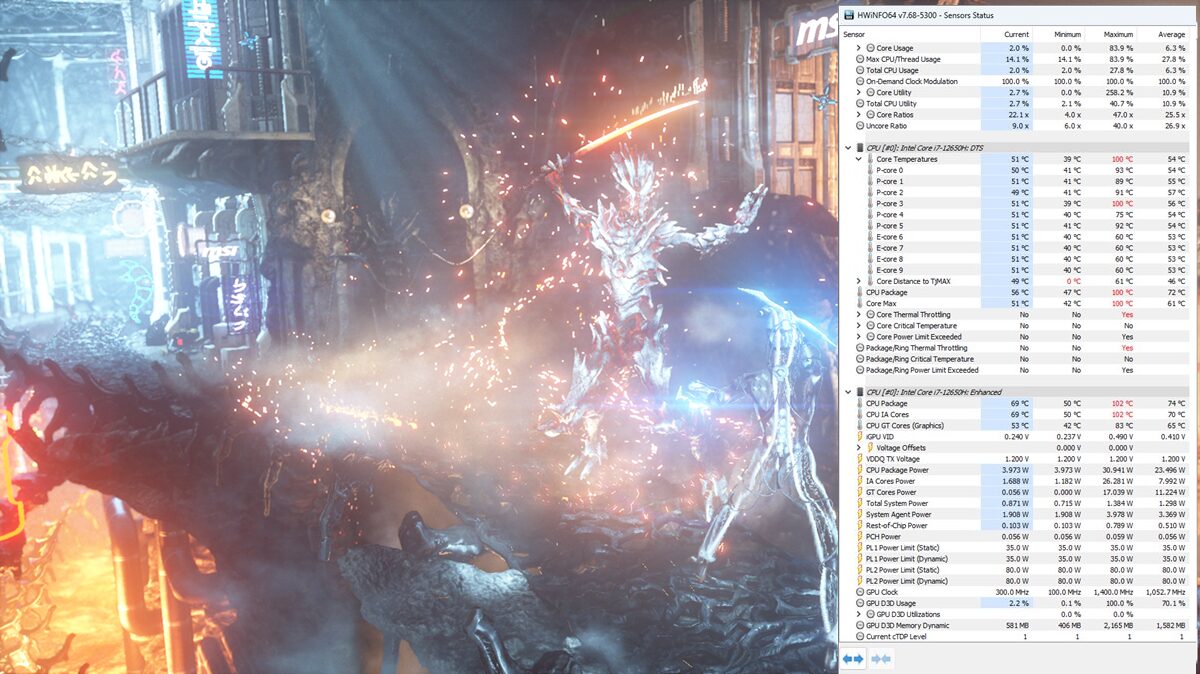Viewport: 1200px width, 674px height.
Task: Click lightning icon beside PL1 Power Limit (Static)
Action: [x=860, y=547]
